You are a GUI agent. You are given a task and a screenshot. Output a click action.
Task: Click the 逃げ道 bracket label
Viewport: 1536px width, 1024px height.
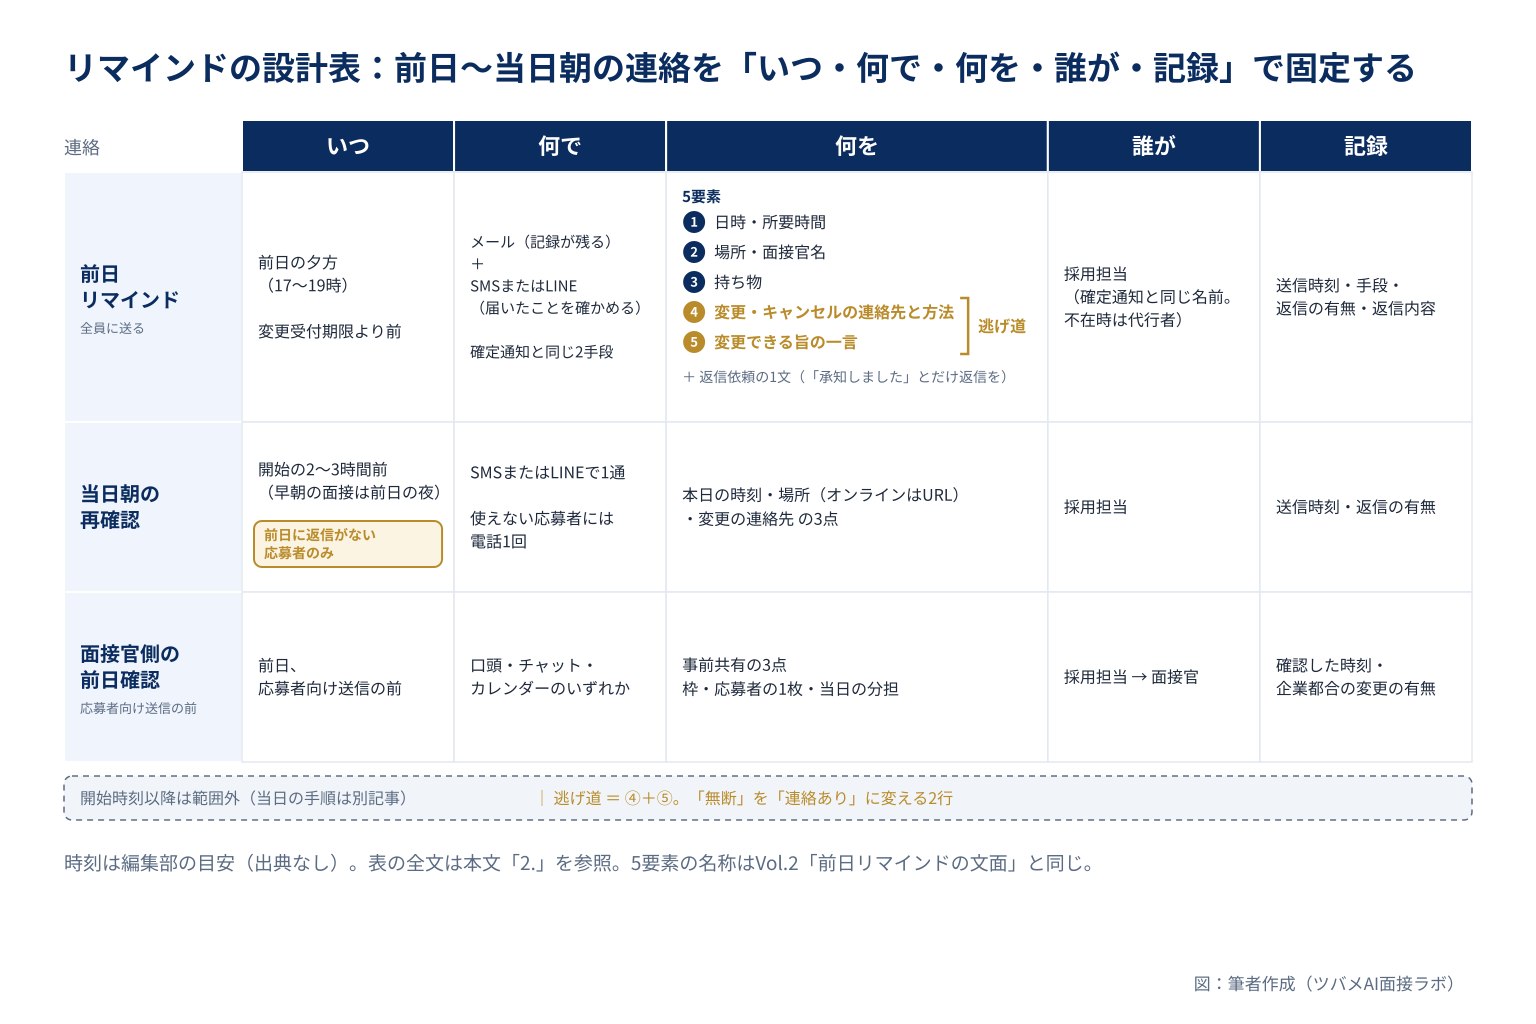tap(1002, 326)
